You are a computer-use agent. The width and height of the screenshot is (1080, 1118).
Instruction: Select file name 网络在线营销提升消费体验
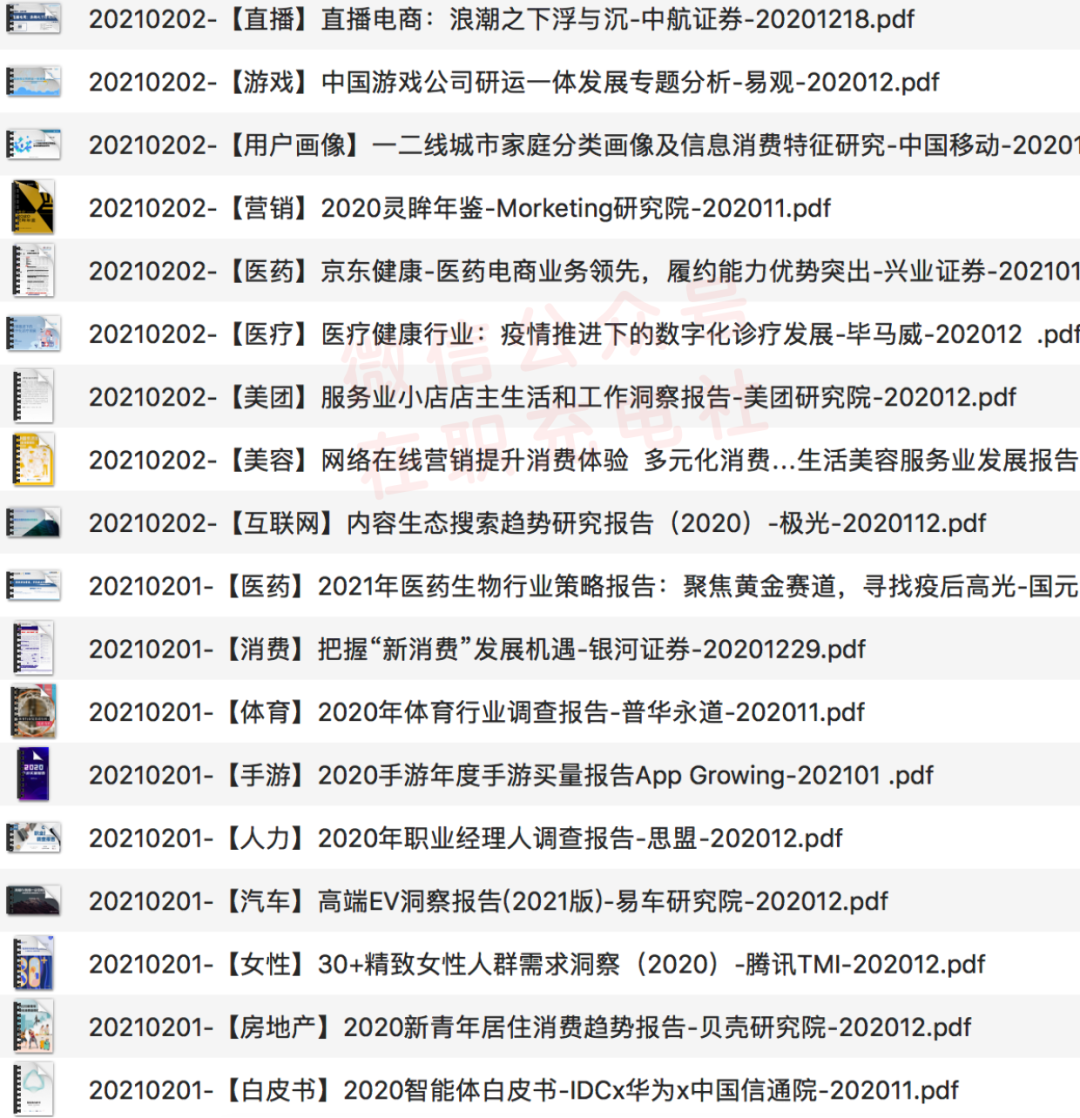tap(584, 460)
